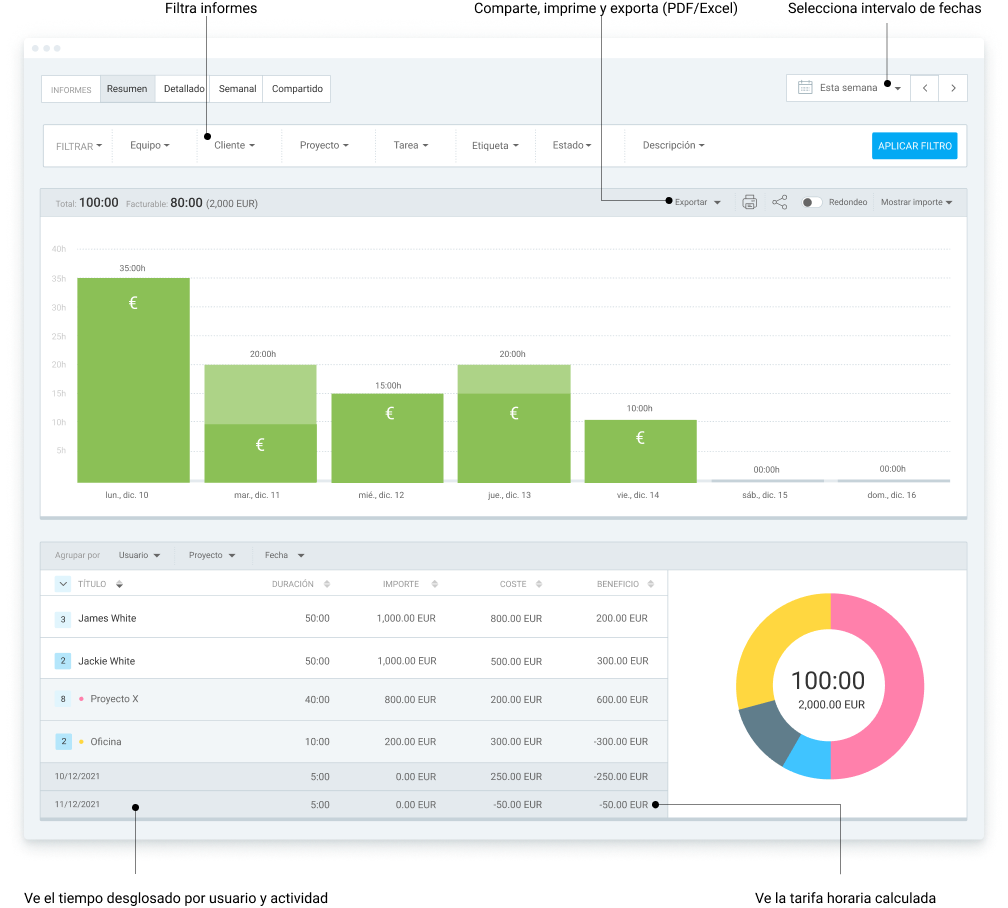1008x908 pixels.
Task: Switch to the Resumen tab
Action: tap(127, 89)
